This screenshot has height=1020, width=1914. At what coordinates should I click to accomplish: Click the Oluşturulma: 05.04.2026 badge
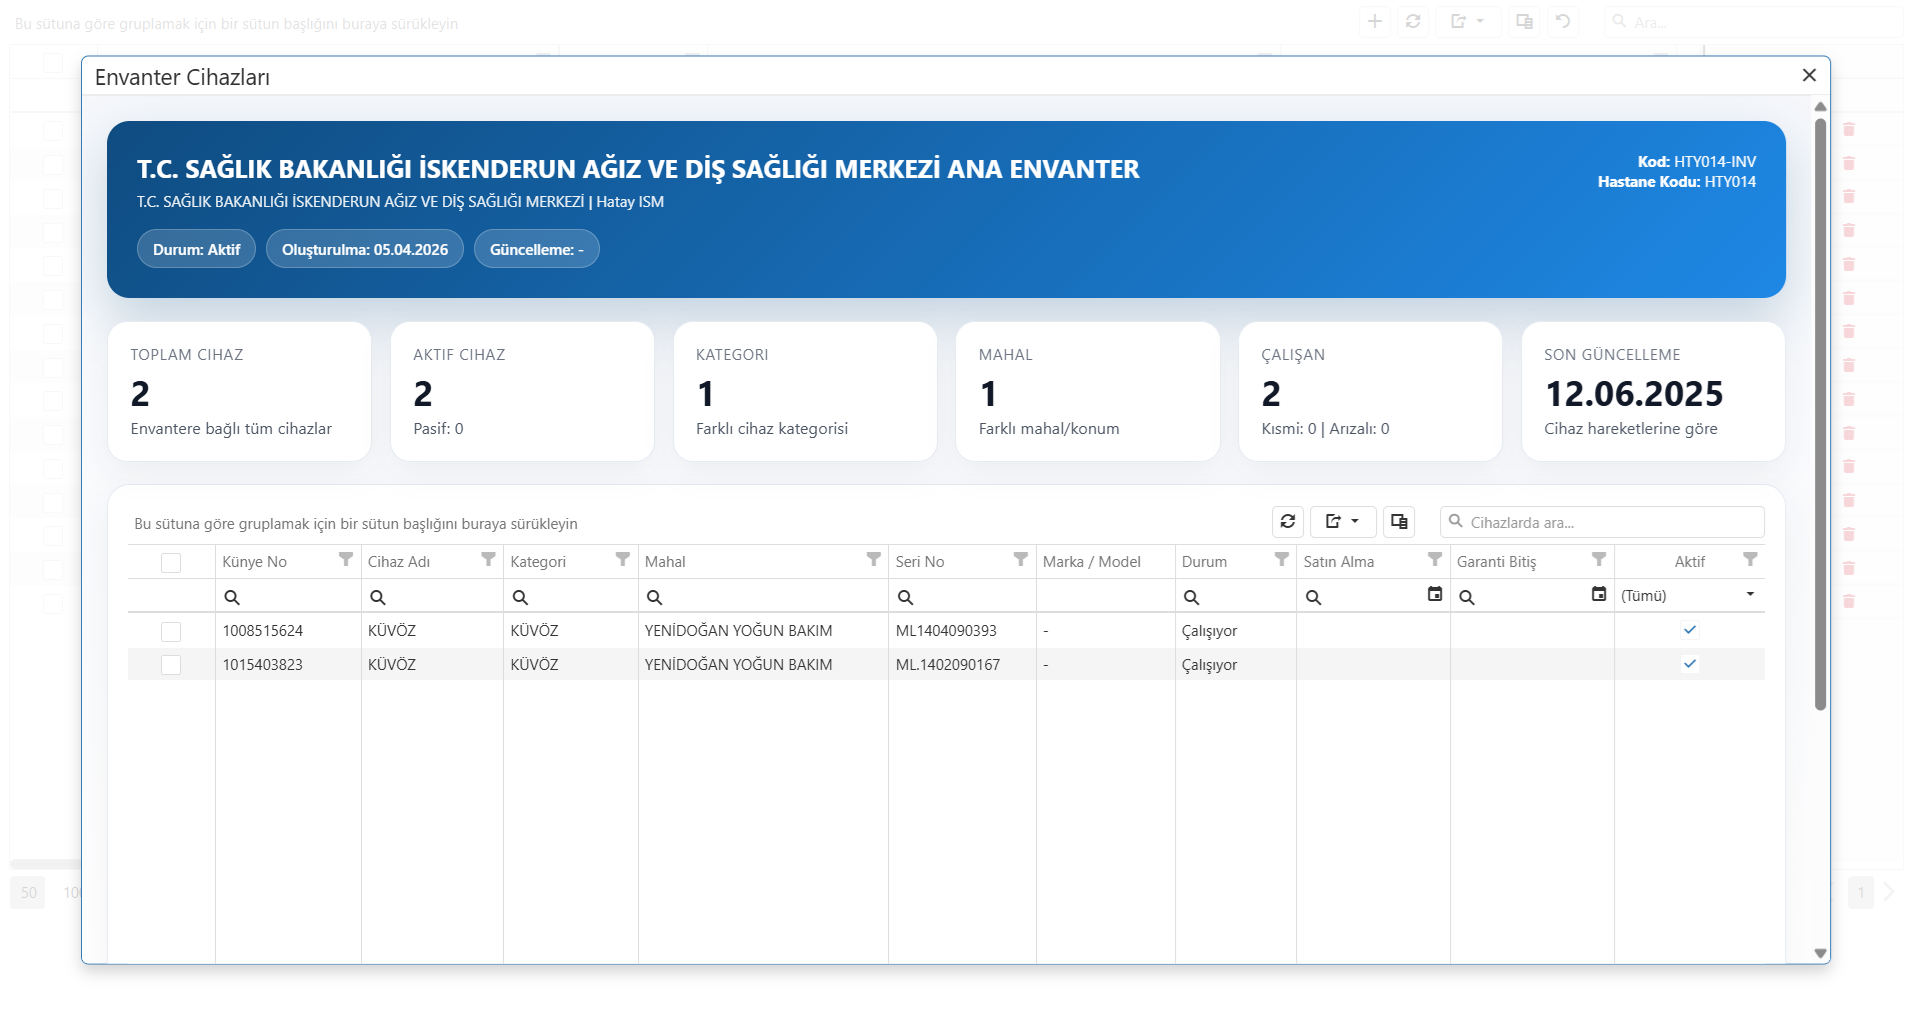[365, 249]
